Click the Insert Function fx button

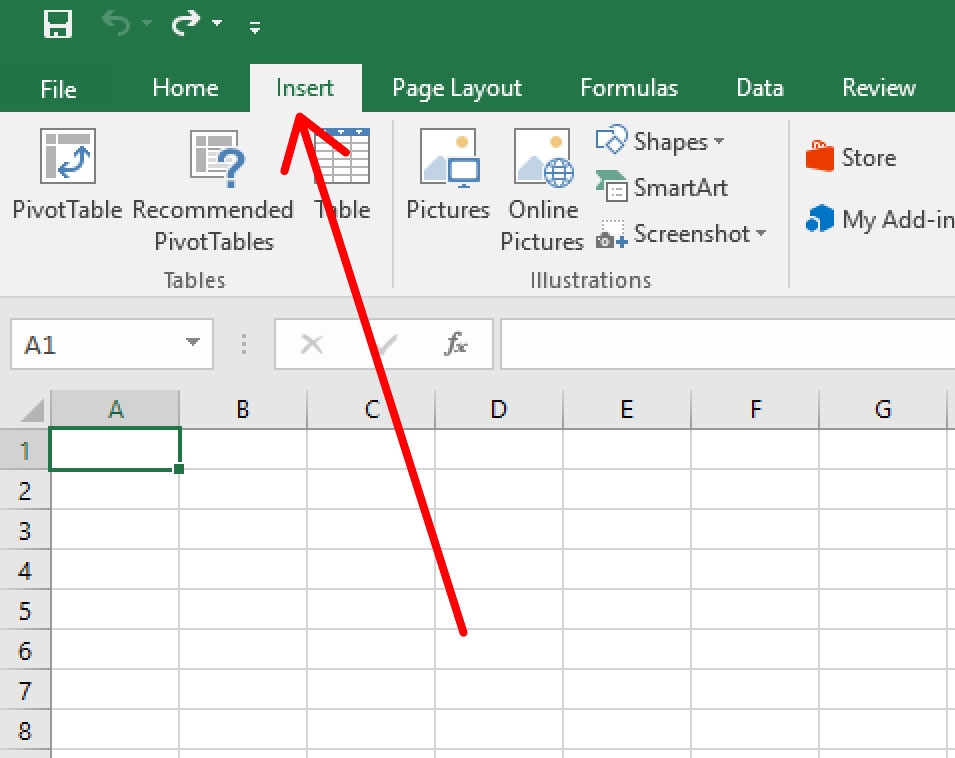pyautogui.click(x=456, y=345)
